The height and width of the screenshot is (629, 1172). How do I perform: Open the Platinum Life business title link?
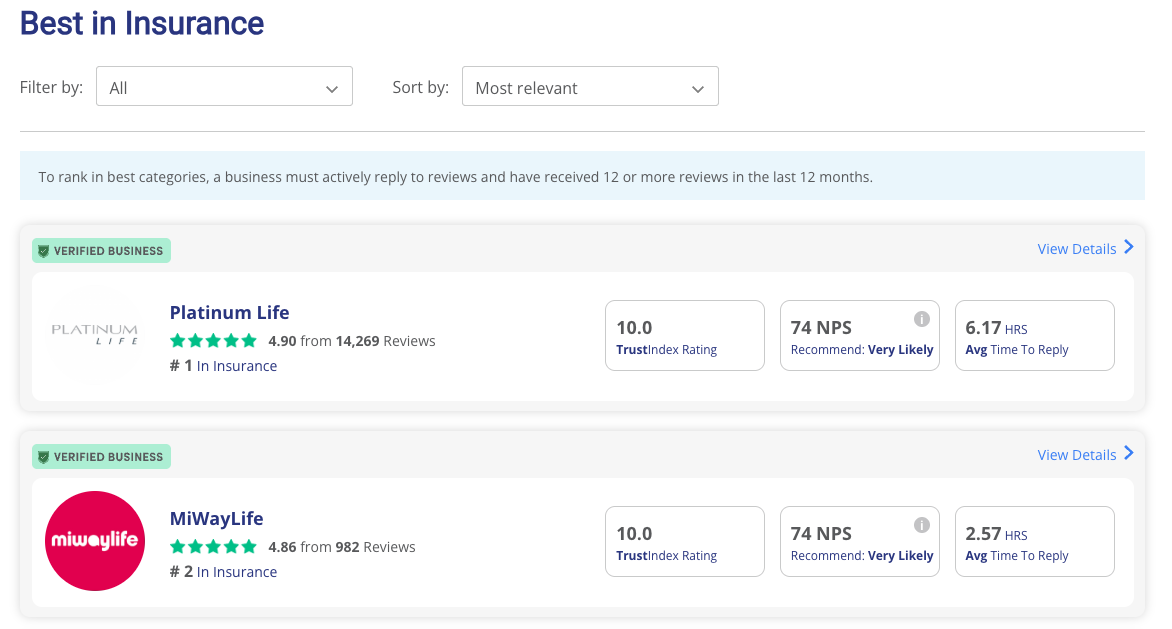pyautogui.click(x=229, y=312)
